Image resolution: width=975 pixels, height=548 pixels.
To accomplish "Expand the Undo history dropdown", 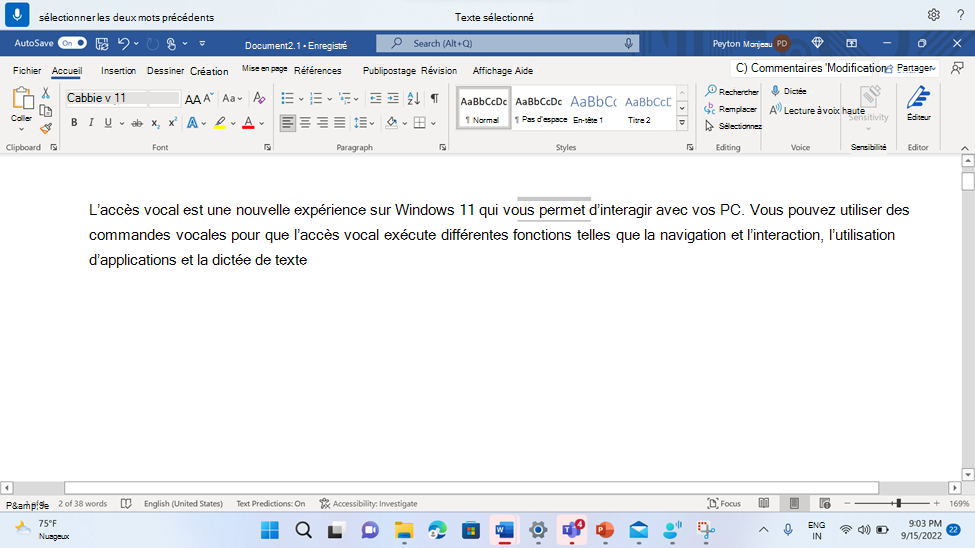I will (x=136, y=44).
